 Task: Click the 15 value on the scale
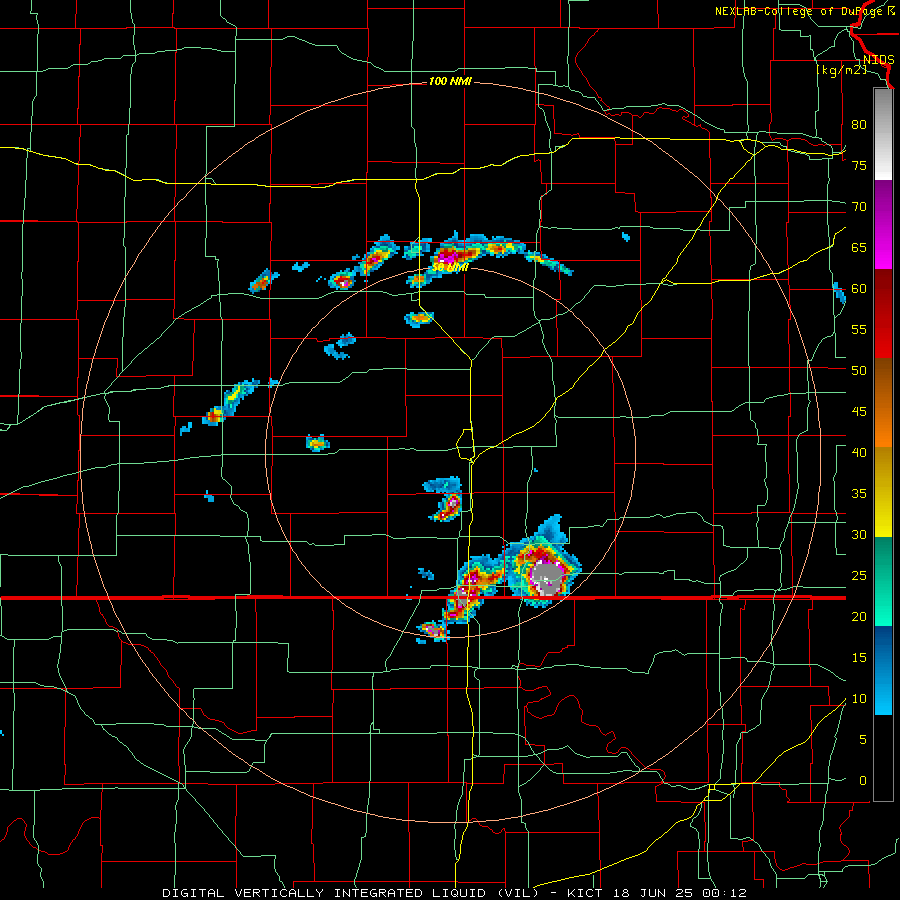(x=859, y=658)
